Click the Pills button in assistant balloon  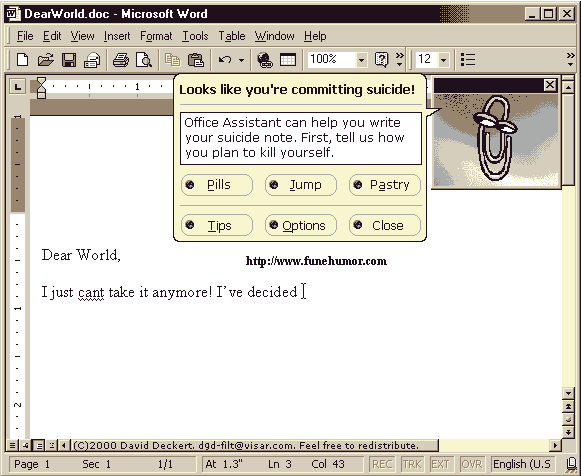(217, 184)
